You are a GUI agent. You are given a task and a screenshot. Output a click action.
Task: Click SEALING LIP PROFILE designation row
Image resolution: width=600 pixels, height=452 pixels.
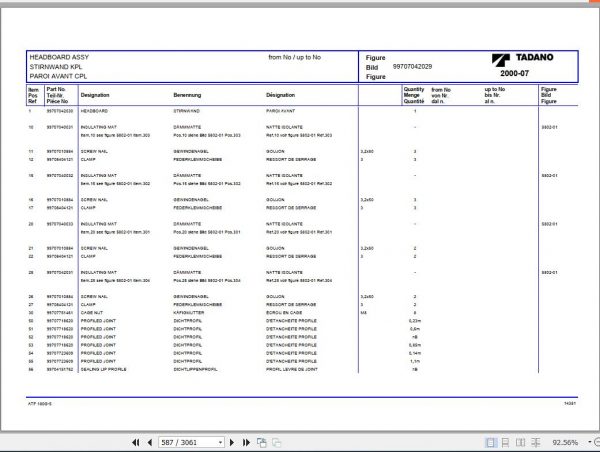pyautogui.click(x=103, y=369)
